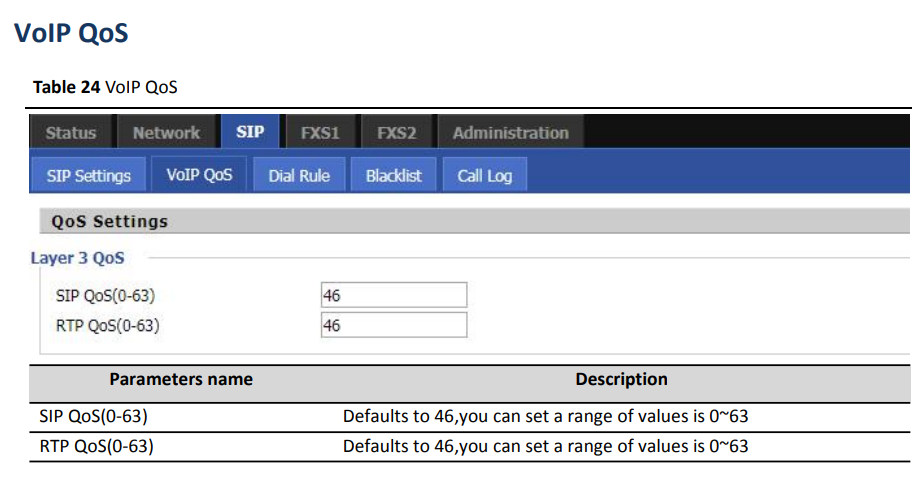The image size is (915, 484).
Task: Select the SIP main tab
Action: tap(250, 131)
